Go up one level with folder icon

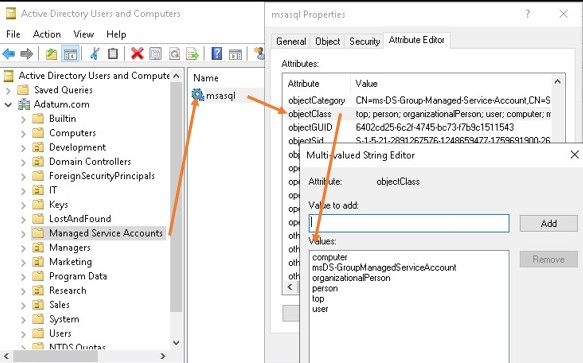(51, 54)
